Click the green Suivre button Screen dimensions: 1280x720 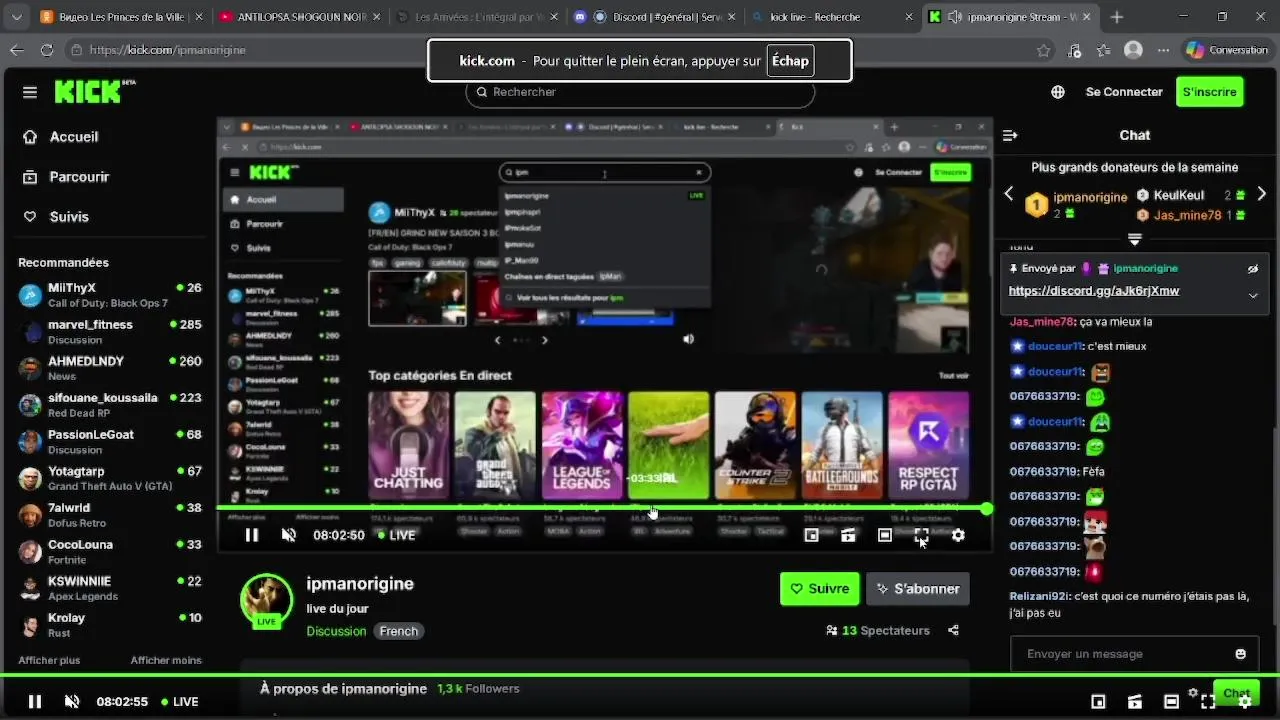coord(820,589)
